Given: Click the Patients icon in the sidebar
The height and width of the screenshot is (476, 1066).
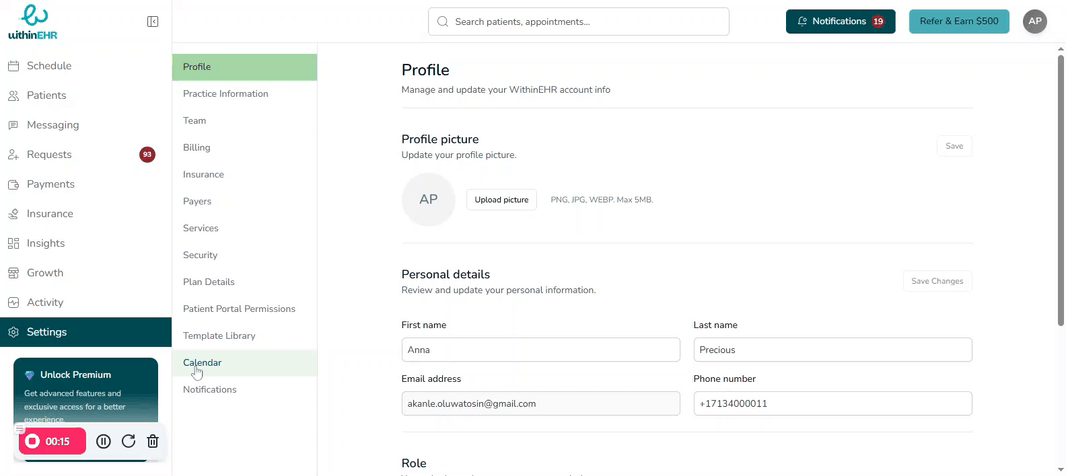Looking at the screenshot, I should [x=14, y=96].
